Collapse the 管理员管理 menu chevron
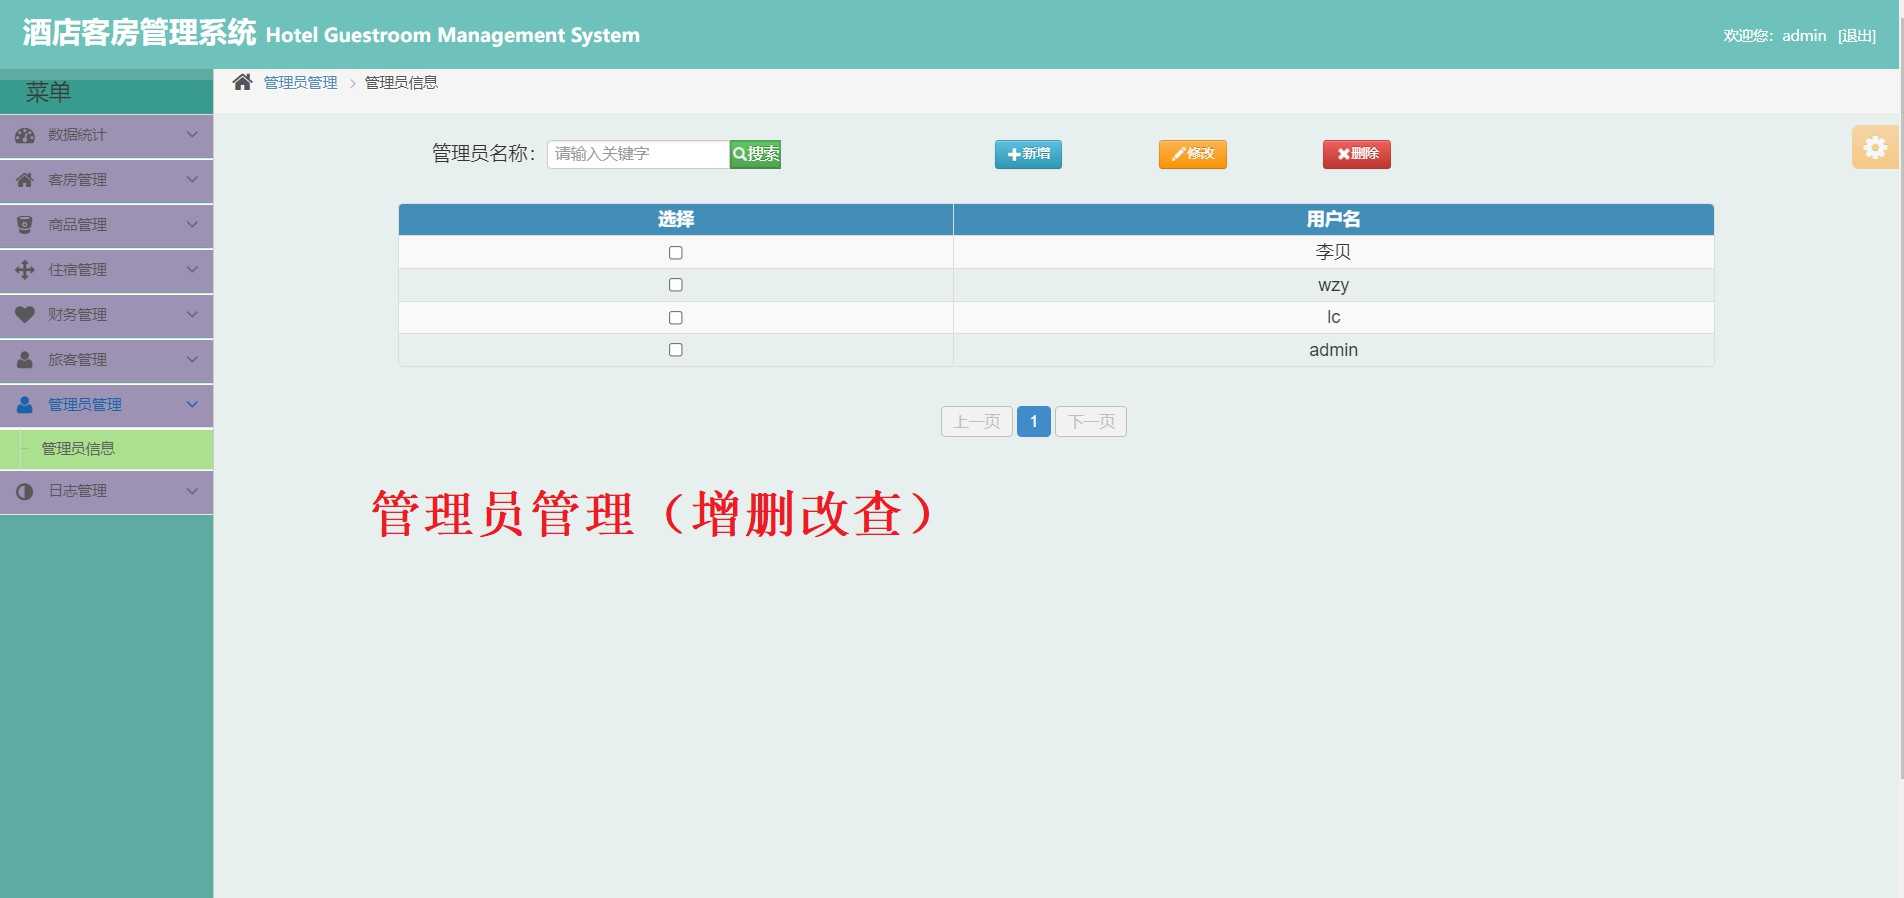The image size is (1904, 898). (192, 405)
